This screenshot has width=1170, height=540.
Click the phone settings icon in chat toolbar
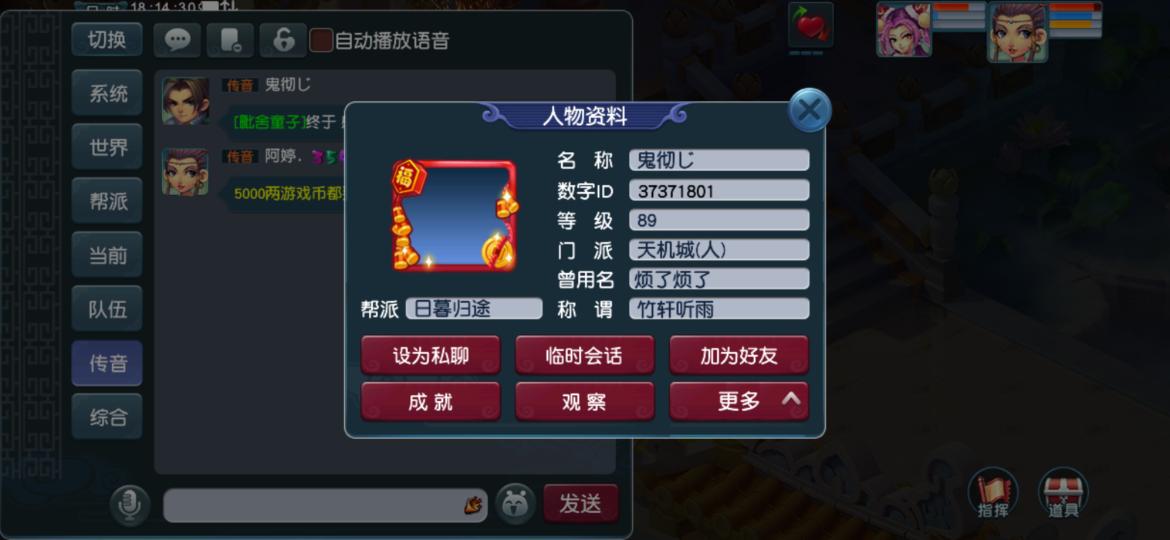[230, 40]
